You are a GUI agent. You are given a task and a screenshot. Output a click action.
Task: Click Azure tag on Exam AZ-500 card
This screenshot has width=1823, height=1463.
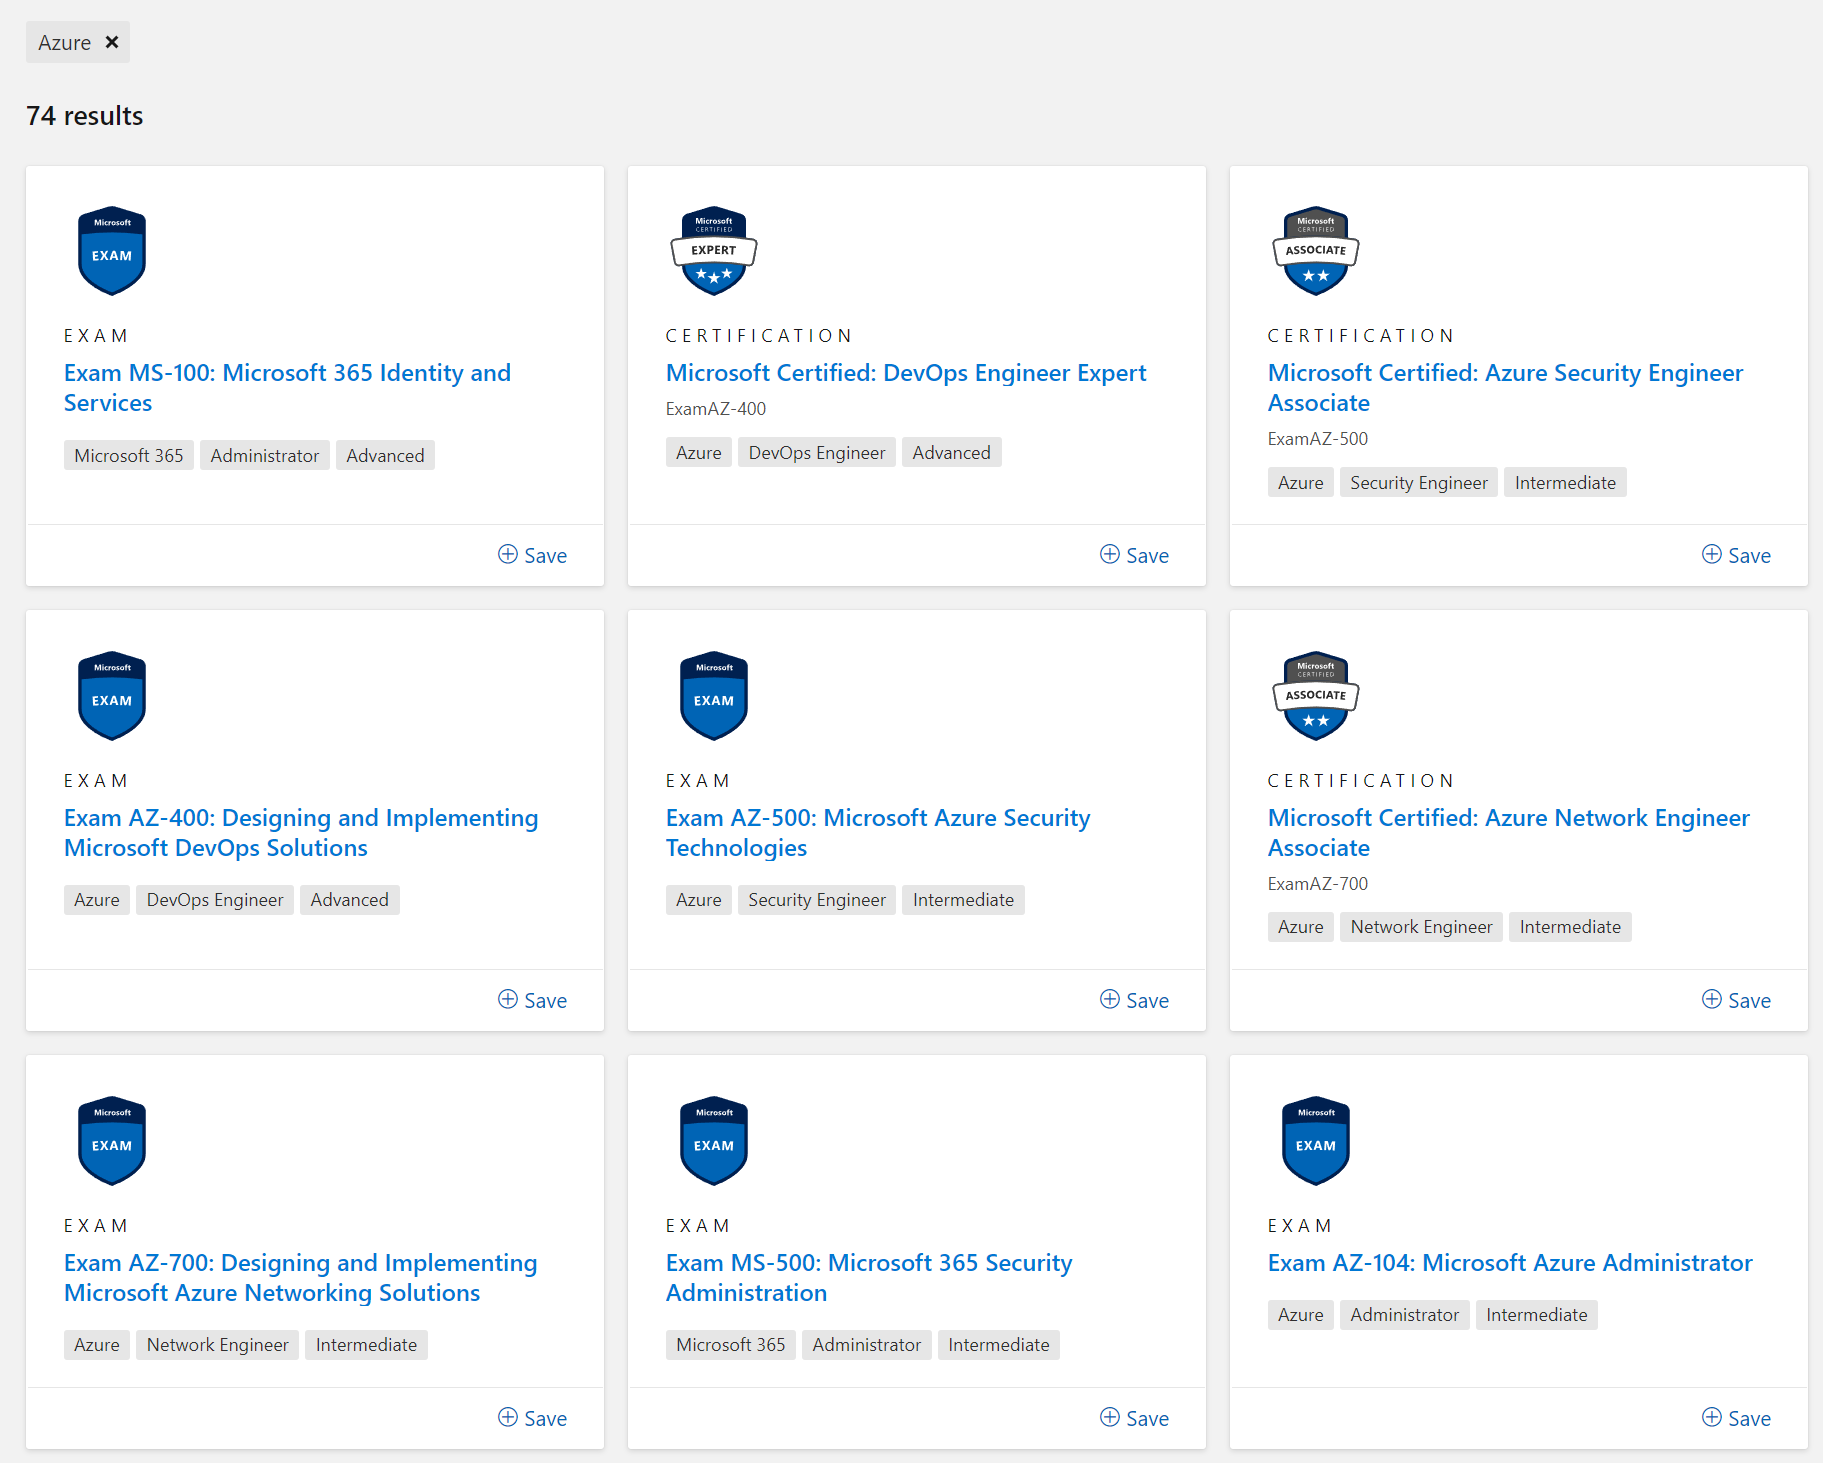[699, 900]
